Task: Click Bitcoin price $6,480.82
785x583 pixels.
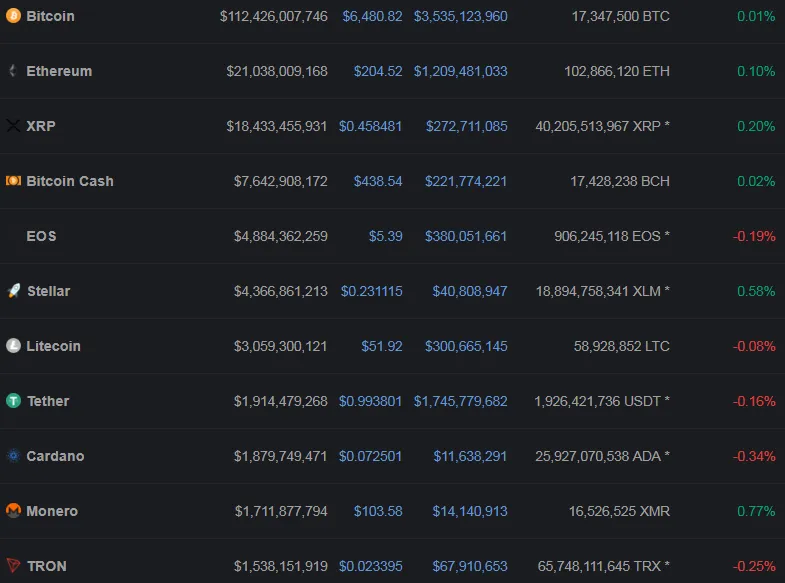Action: pos(372,16)
